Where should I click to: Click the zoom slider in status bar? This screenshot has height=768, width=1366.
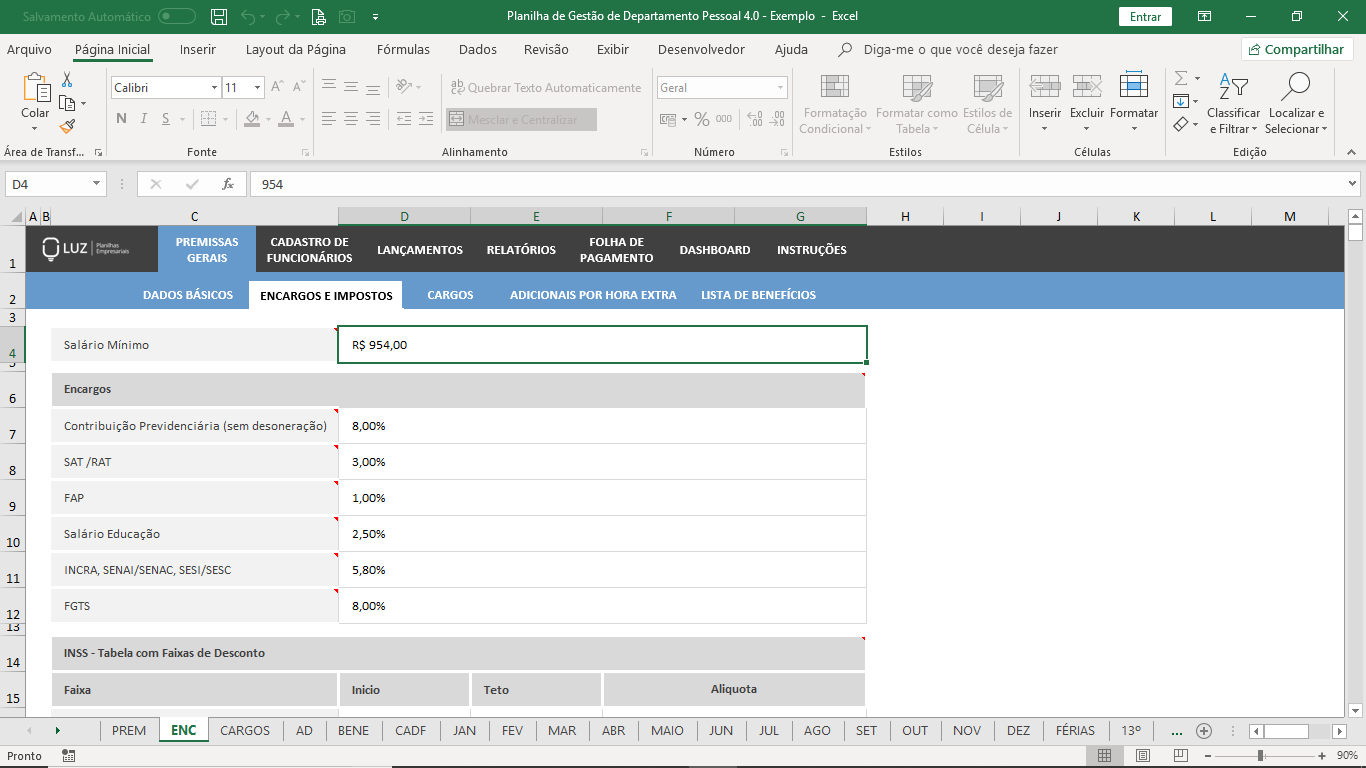[x=1261, y=755]
